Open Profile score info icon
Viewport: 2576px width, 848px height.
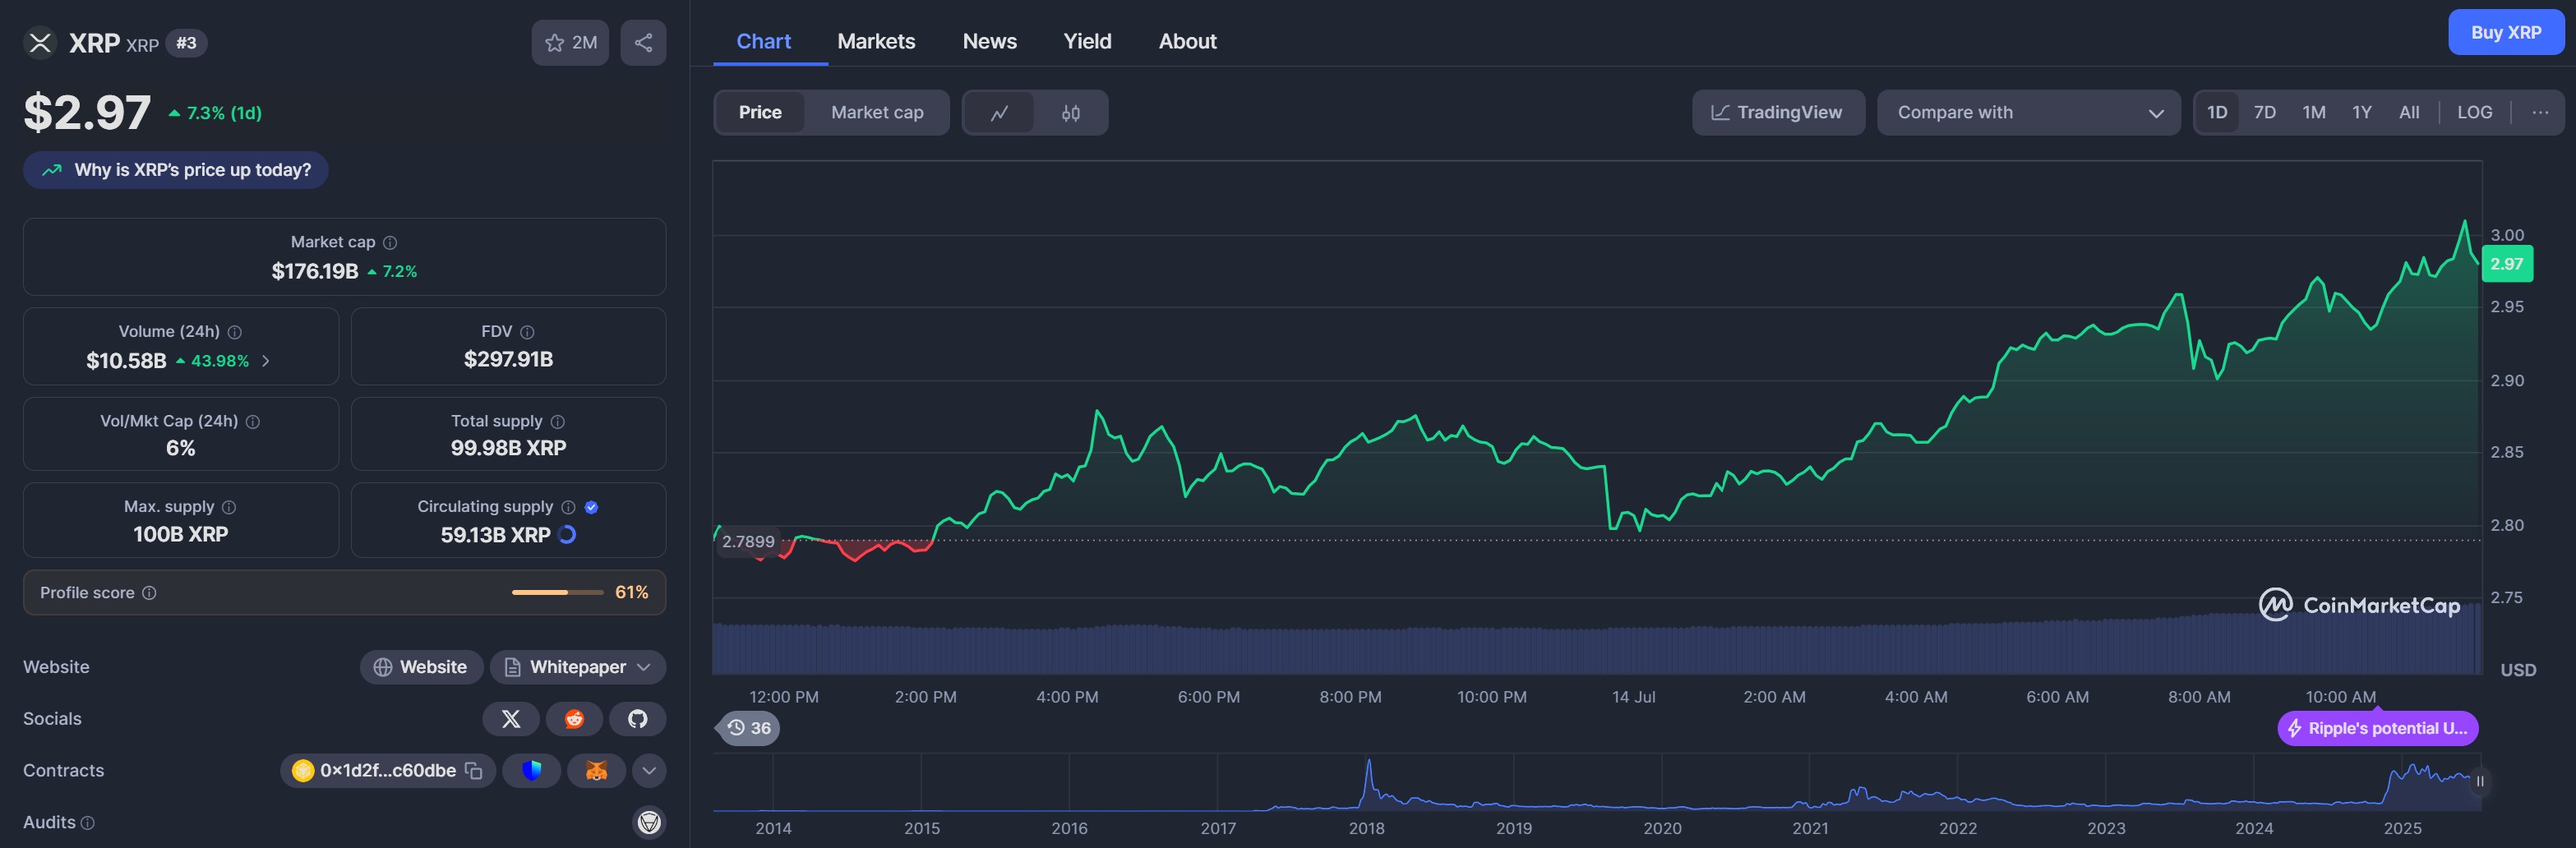point(149,593)
